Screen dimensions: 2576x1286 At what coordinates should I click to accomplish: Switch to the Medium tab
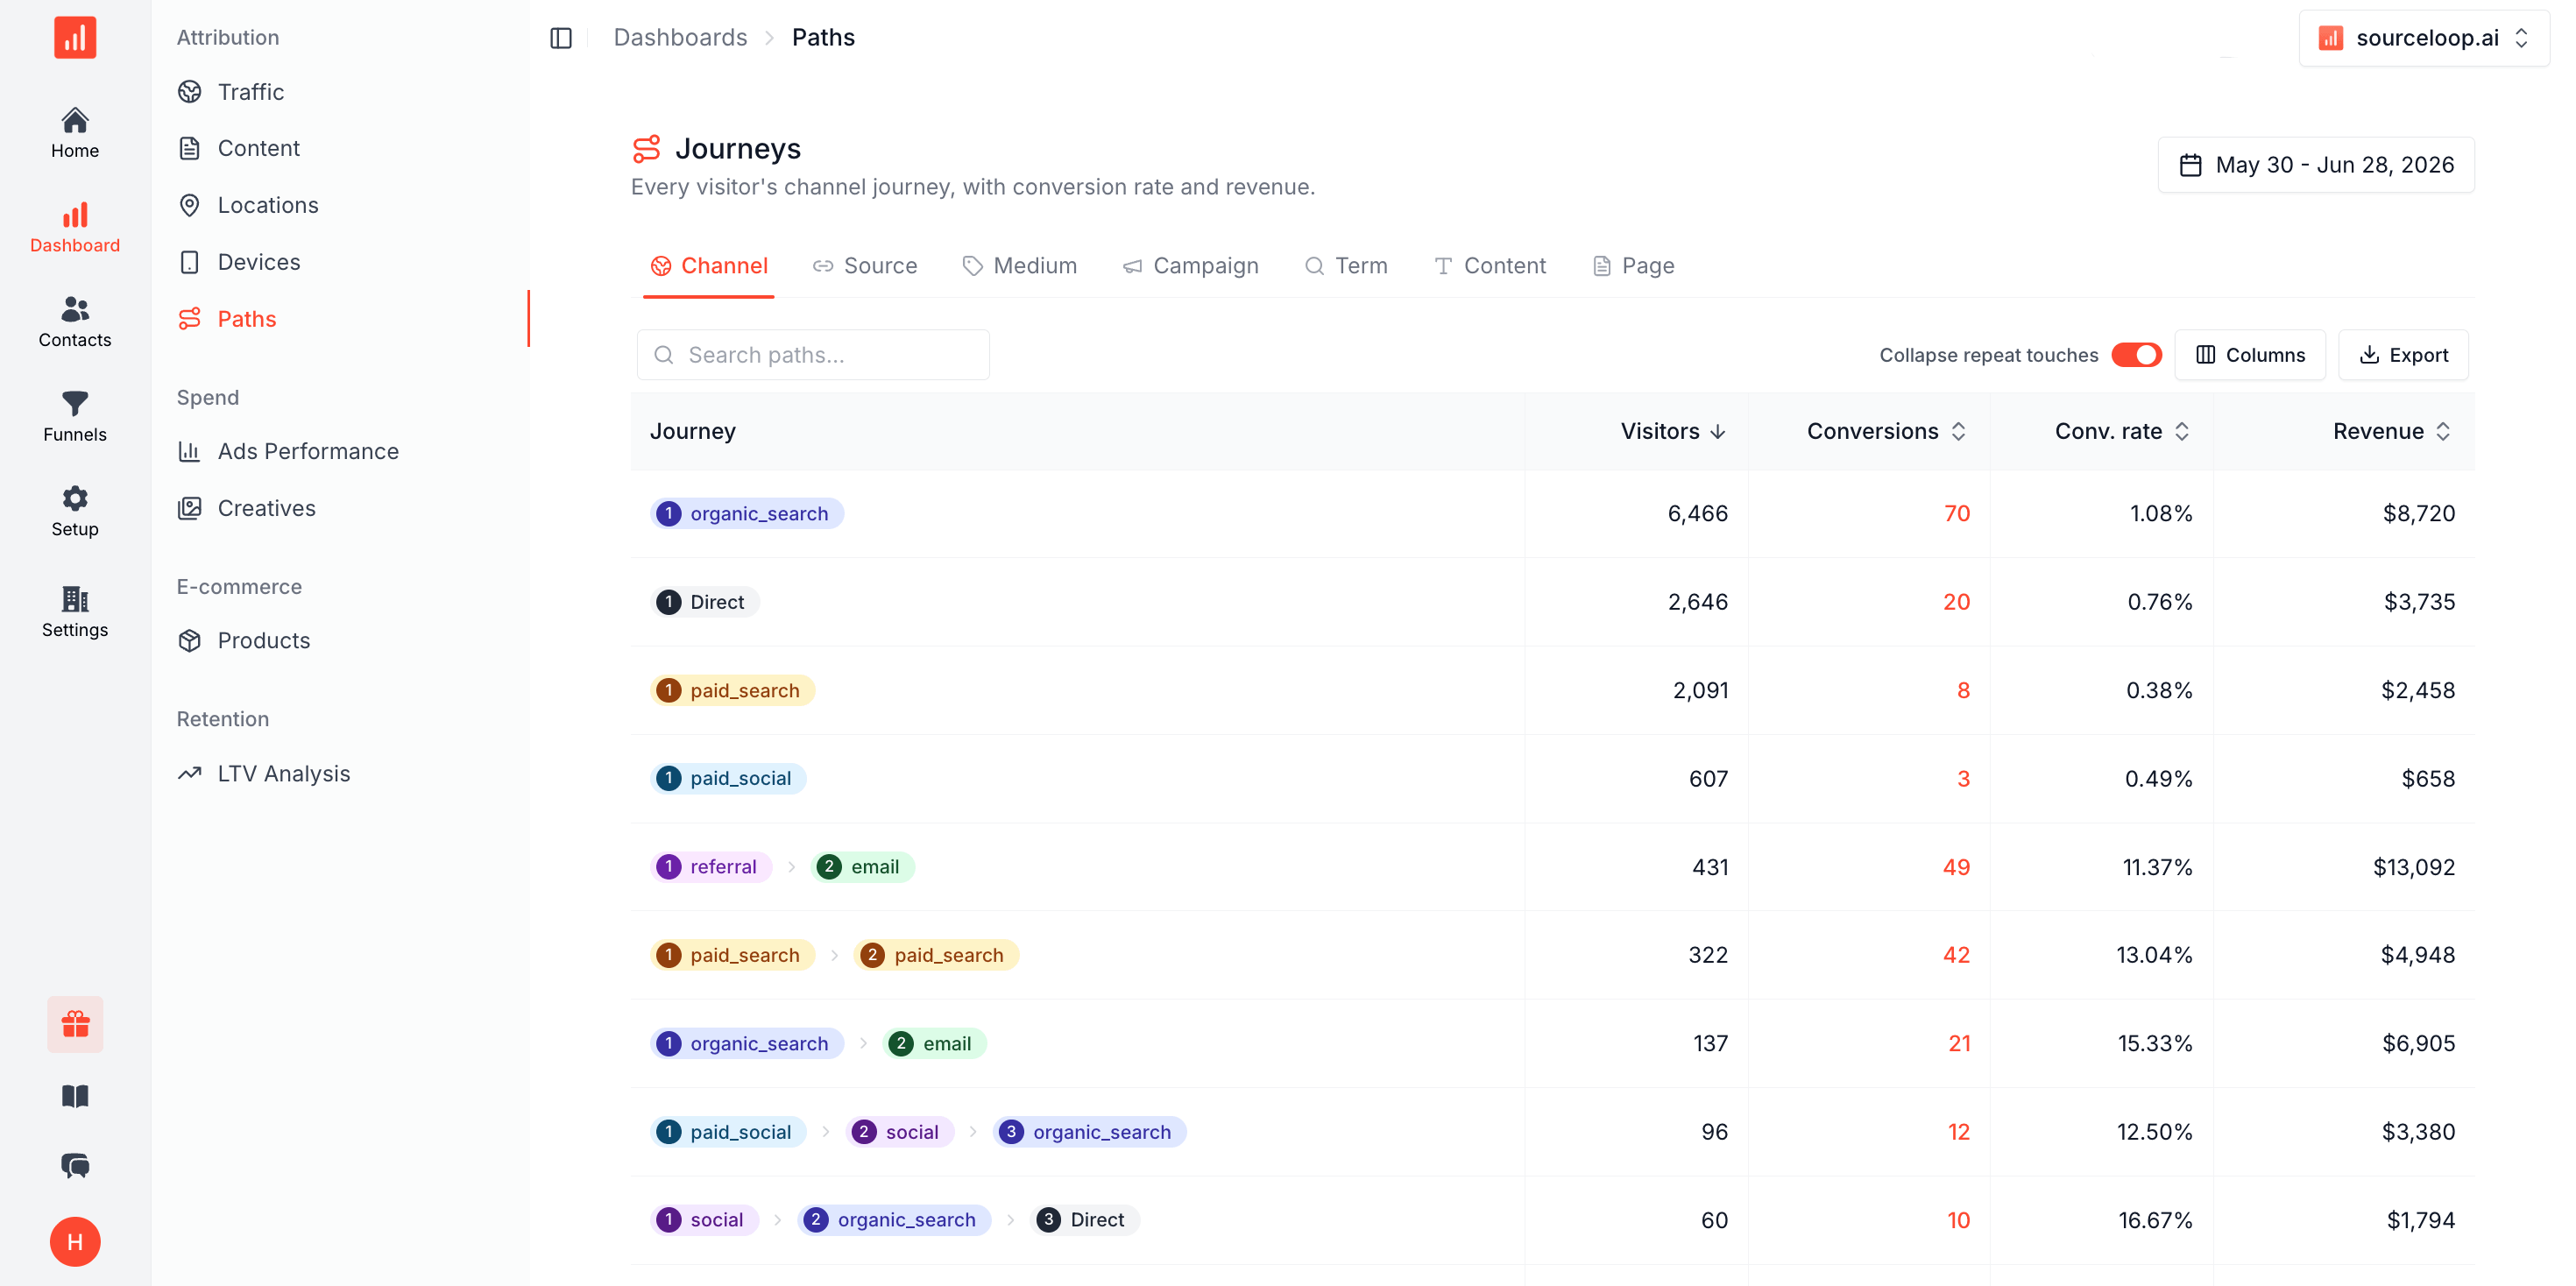1020,266
